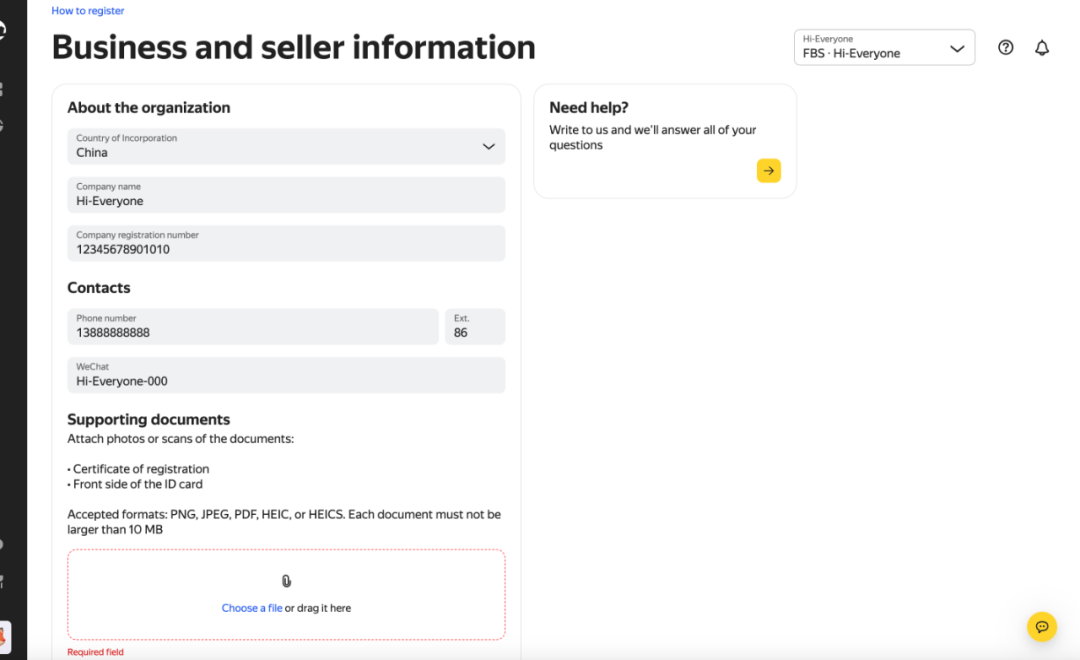Open the FBS · Hi-Everyone store selector
The width and height of the screenshot is (1080, 660).
click(x=884, y=47)
